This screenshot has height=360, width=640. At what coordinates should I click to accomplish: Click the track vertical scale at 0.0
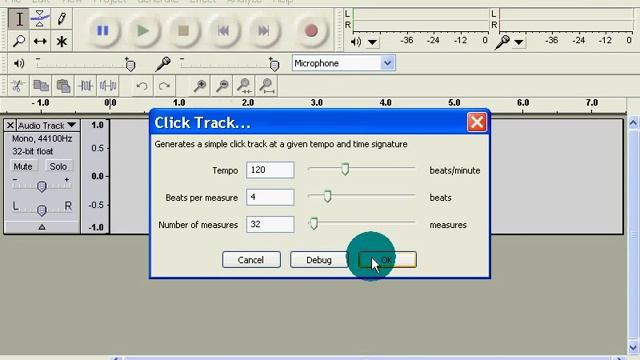pyautogui.click(x=97, y=176)
